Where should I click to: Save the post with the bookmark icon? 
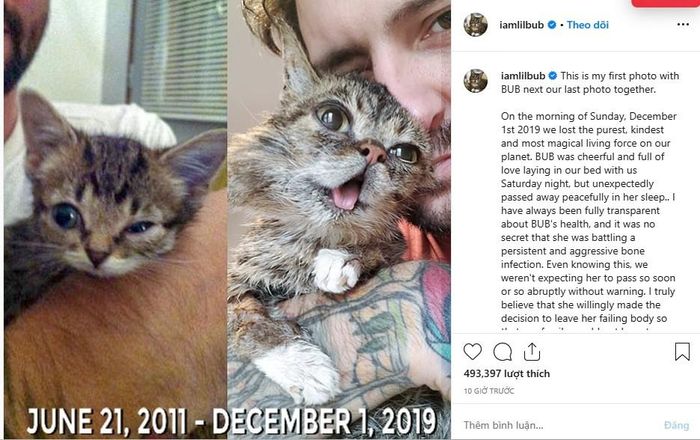click(682, 352)
